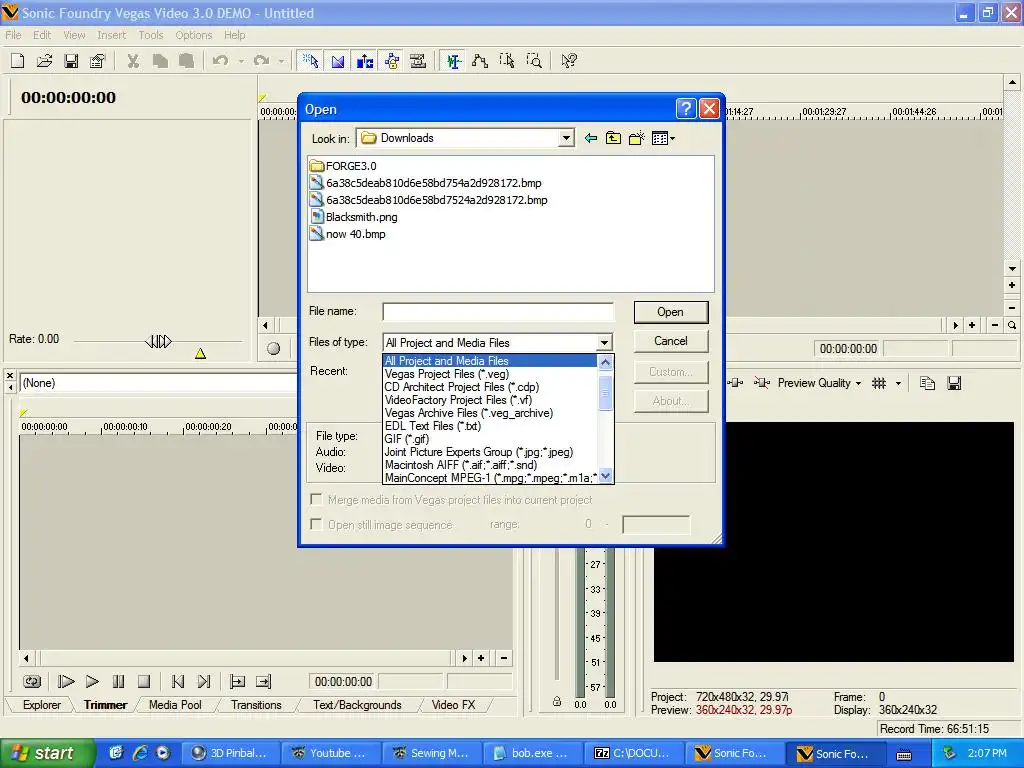
Task: Click the file type list scrollbar down arrow
Action: [x=605, y=476]
